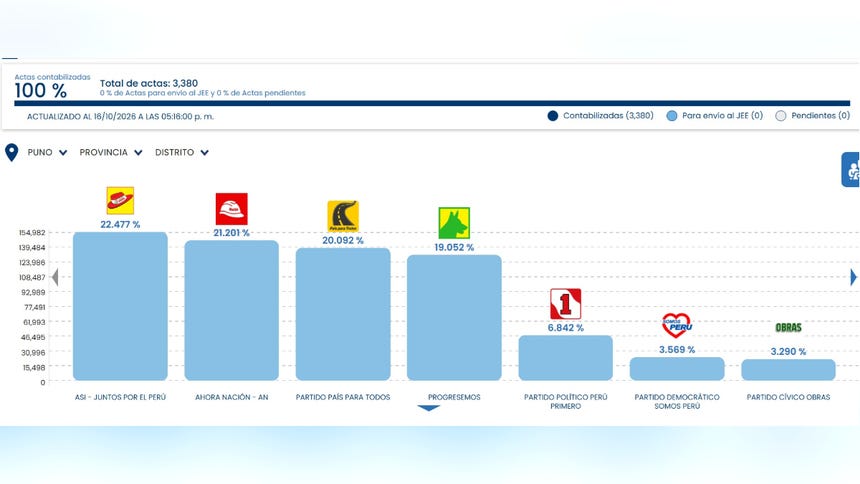This screenshot has width=860, height=484.
Task: Click the Pendientes (0) legend label
Action: [821, 116]
